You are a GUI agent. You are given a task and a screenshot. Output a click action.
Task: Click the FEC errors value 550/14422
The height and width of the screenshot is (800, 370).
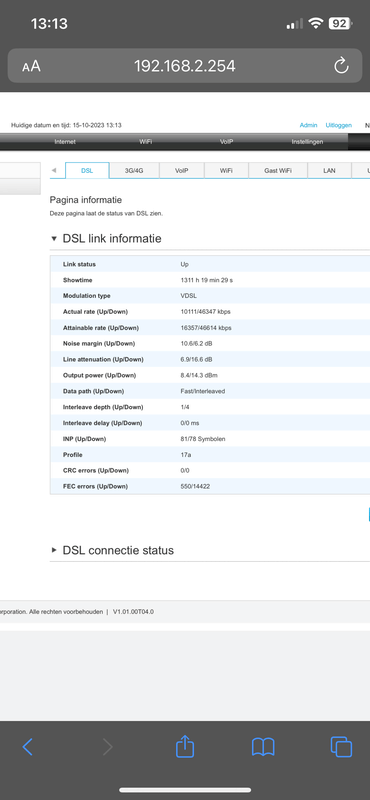(x=195, y=486)
